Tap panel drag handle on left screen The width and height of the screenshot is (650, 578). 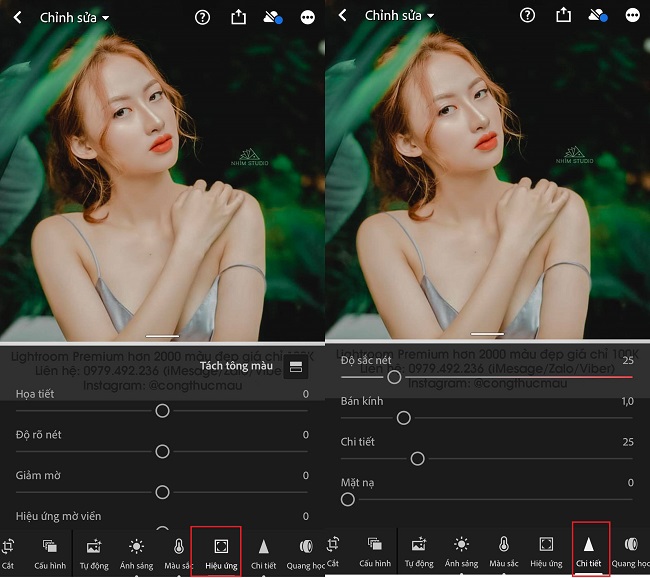162,335
